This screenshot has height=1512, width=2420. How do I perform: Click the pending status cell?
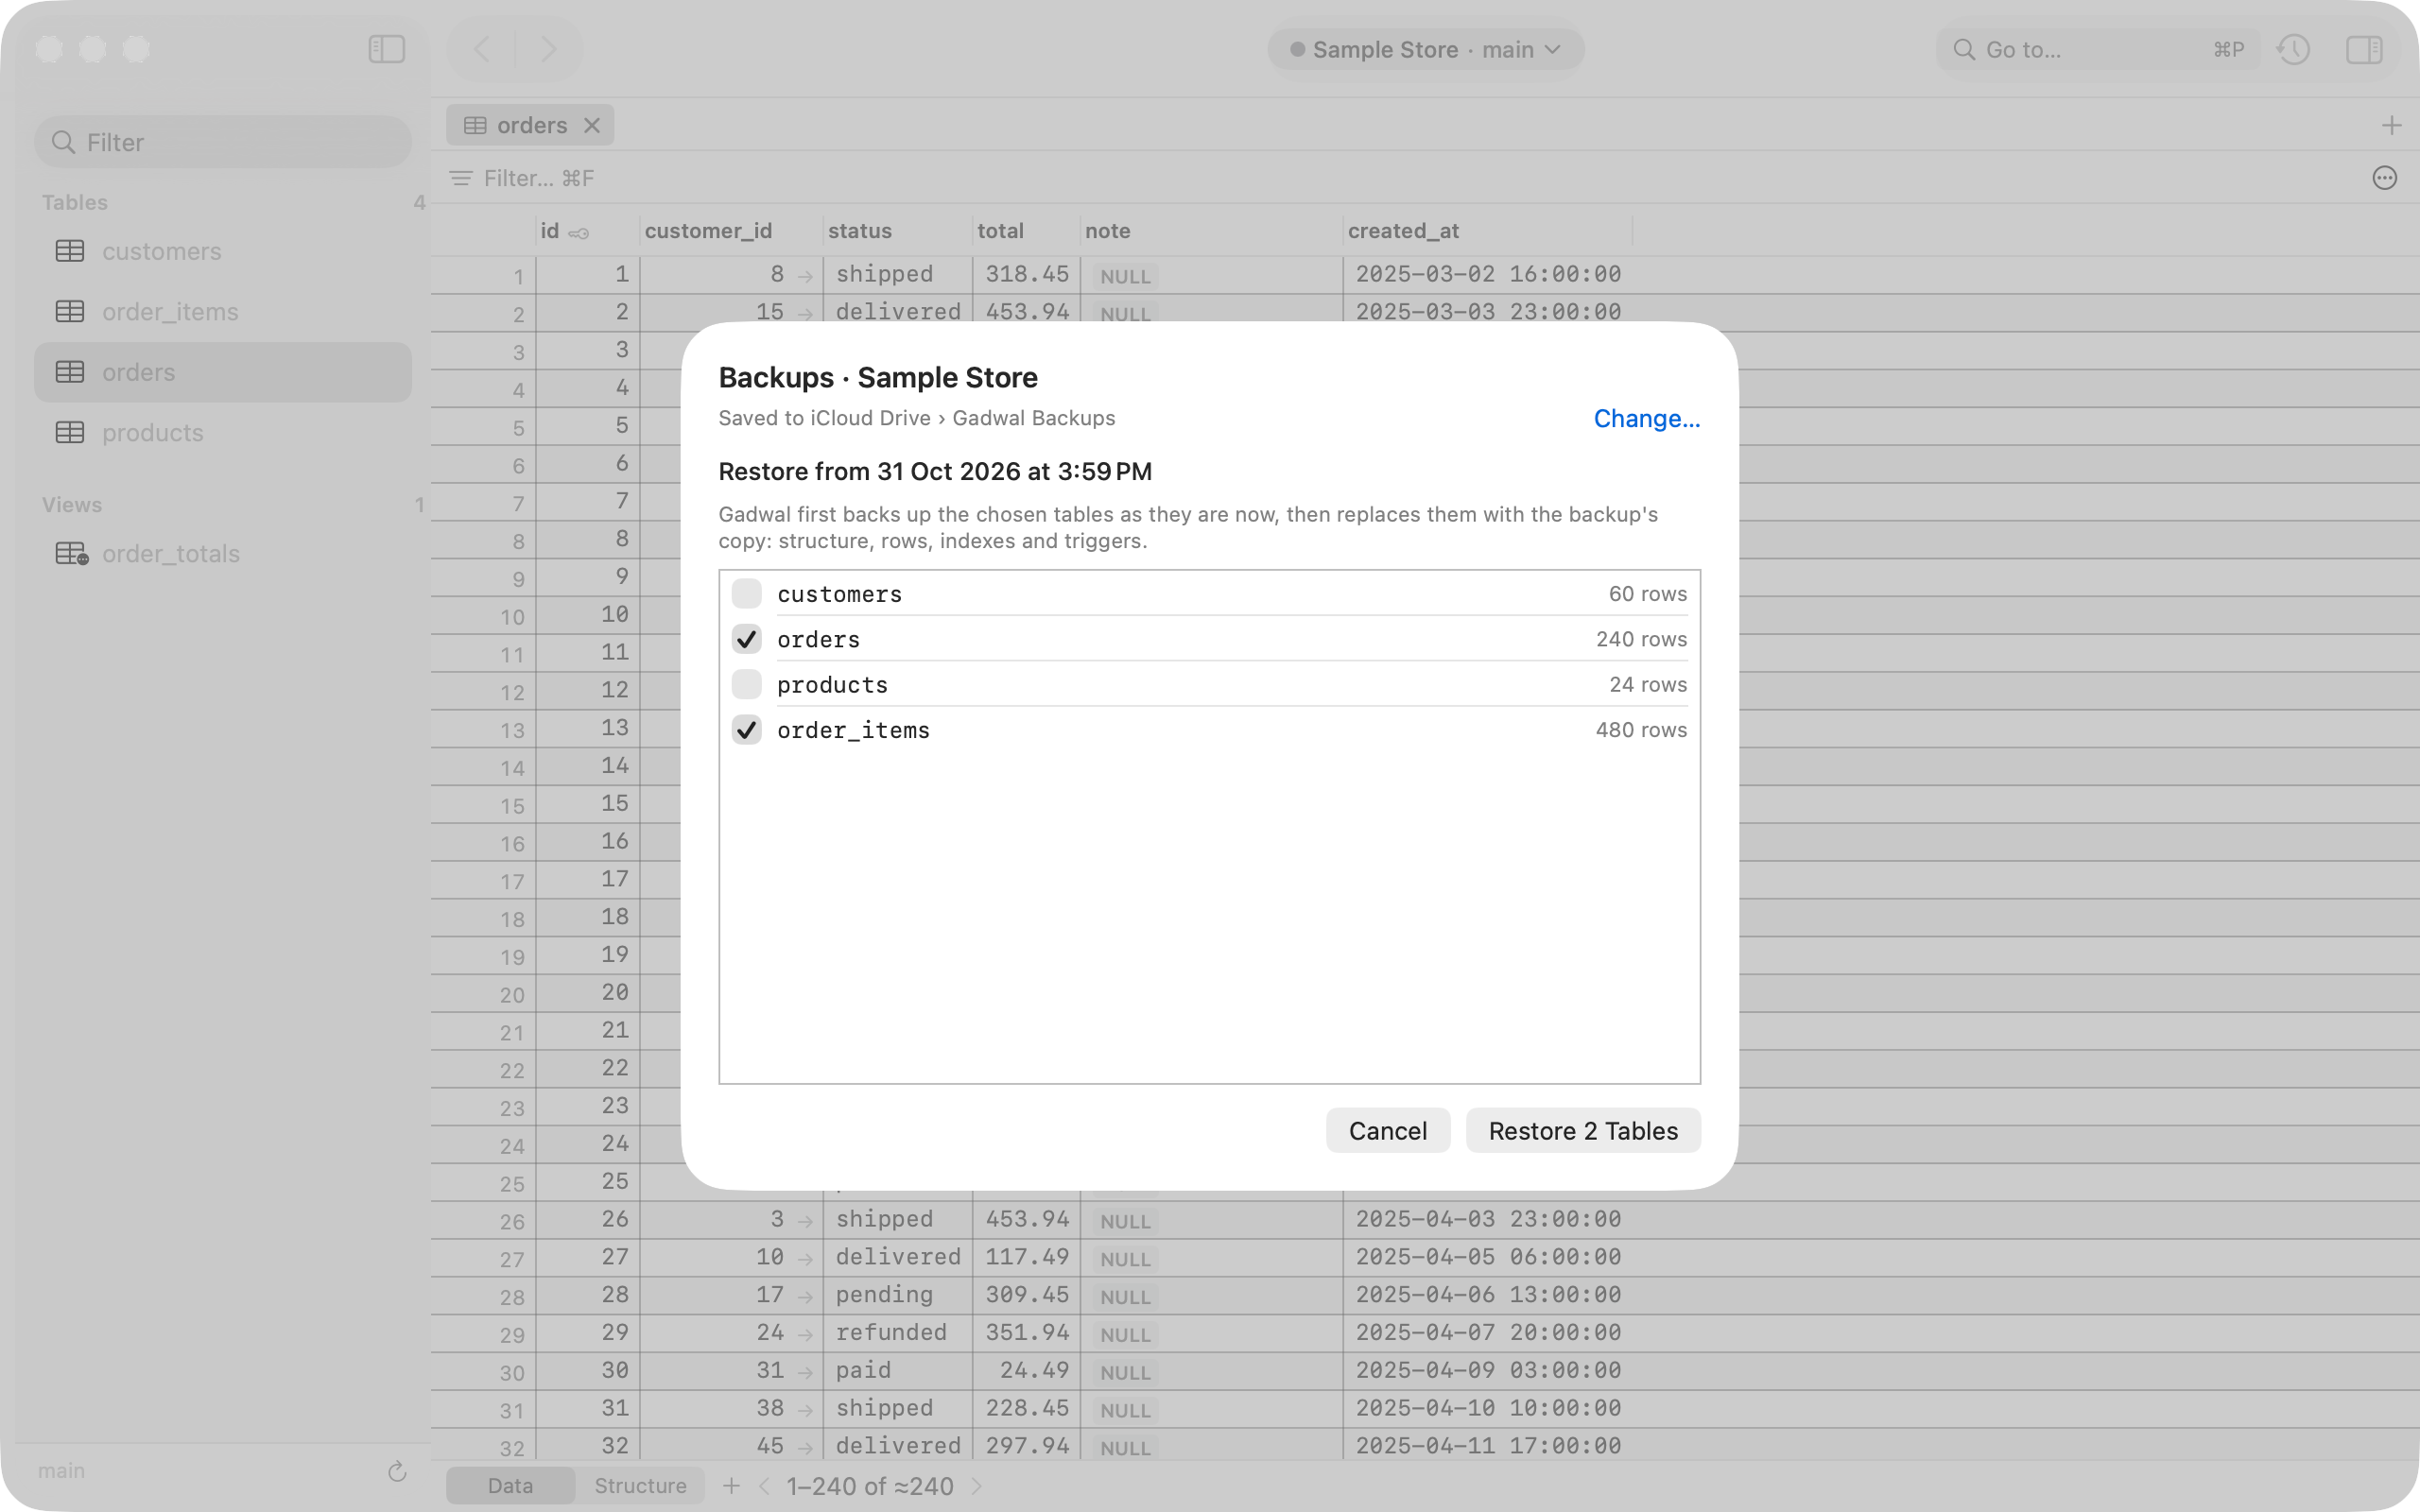pyautogui.click(x=897, y=1295)
